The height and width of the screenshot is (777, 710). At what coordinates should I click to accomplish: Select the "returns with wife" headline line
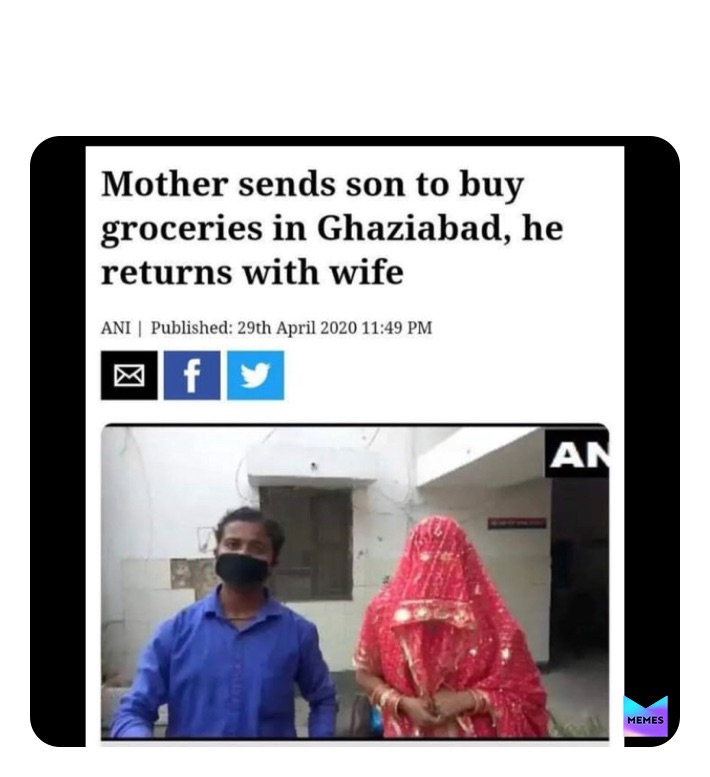(x=252, y=273)
